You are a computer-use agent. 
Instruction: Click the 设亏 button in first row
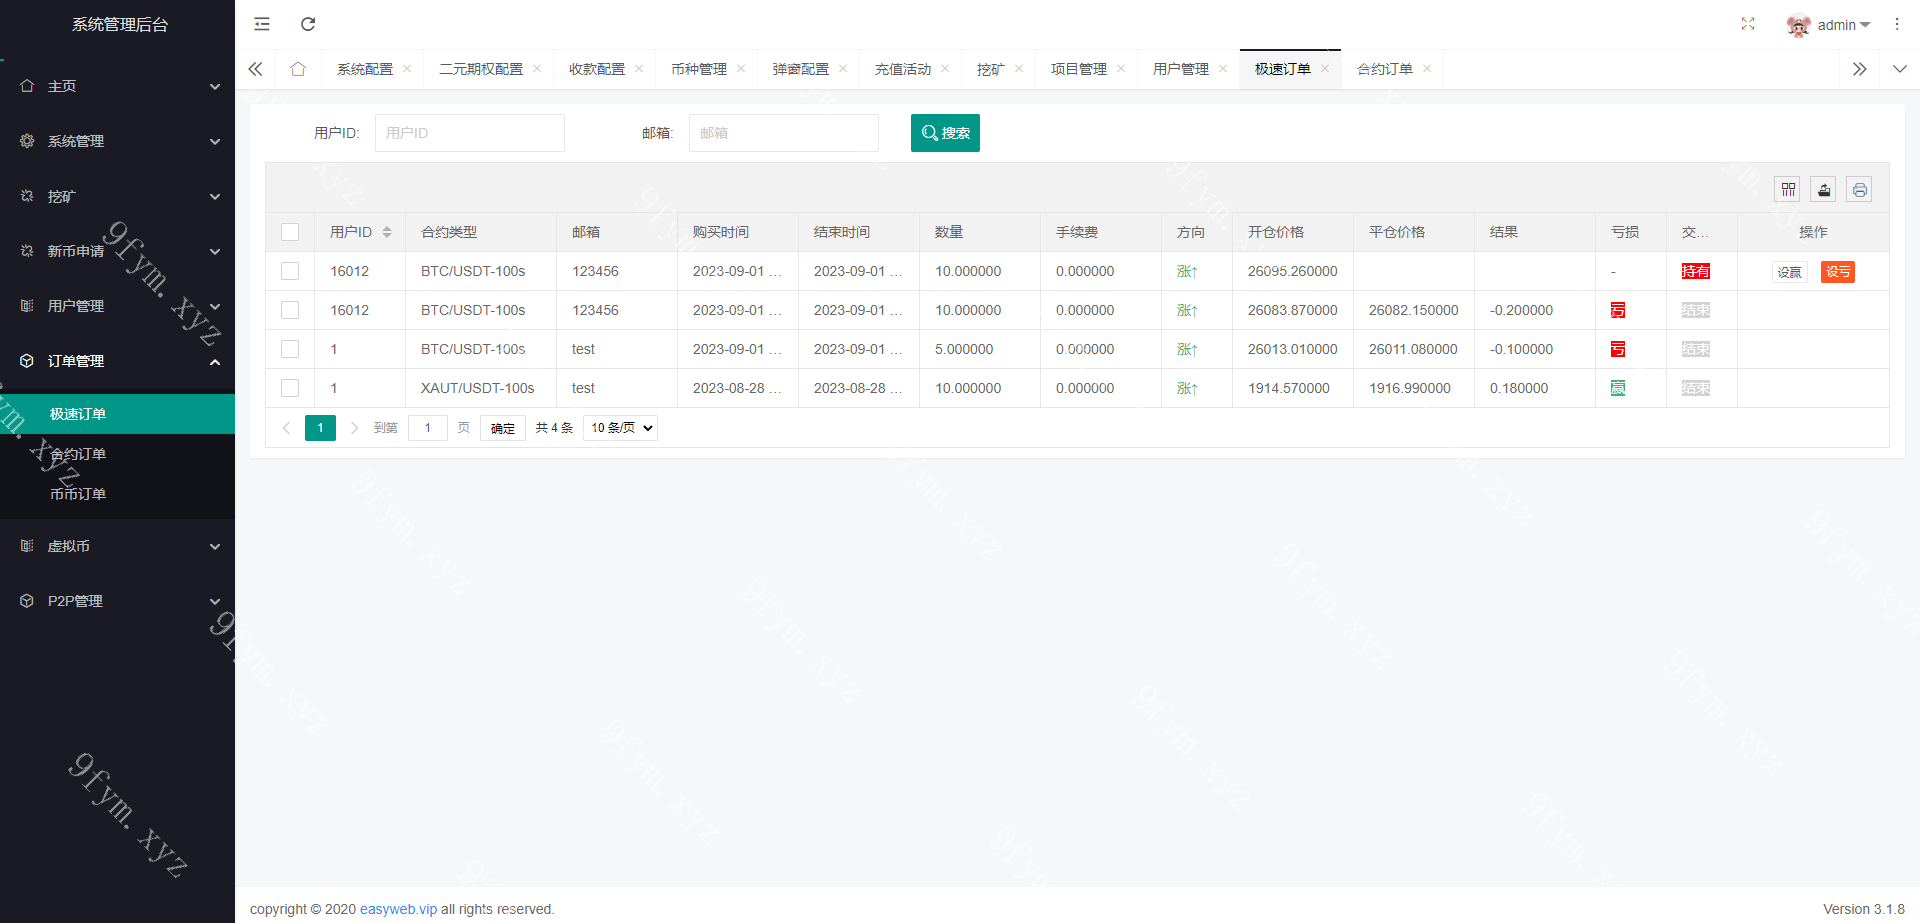tap(1838, 272)
